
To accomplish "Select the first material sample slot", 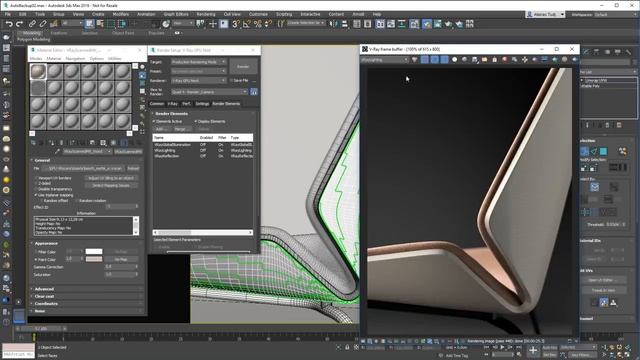I will point(38,71).
